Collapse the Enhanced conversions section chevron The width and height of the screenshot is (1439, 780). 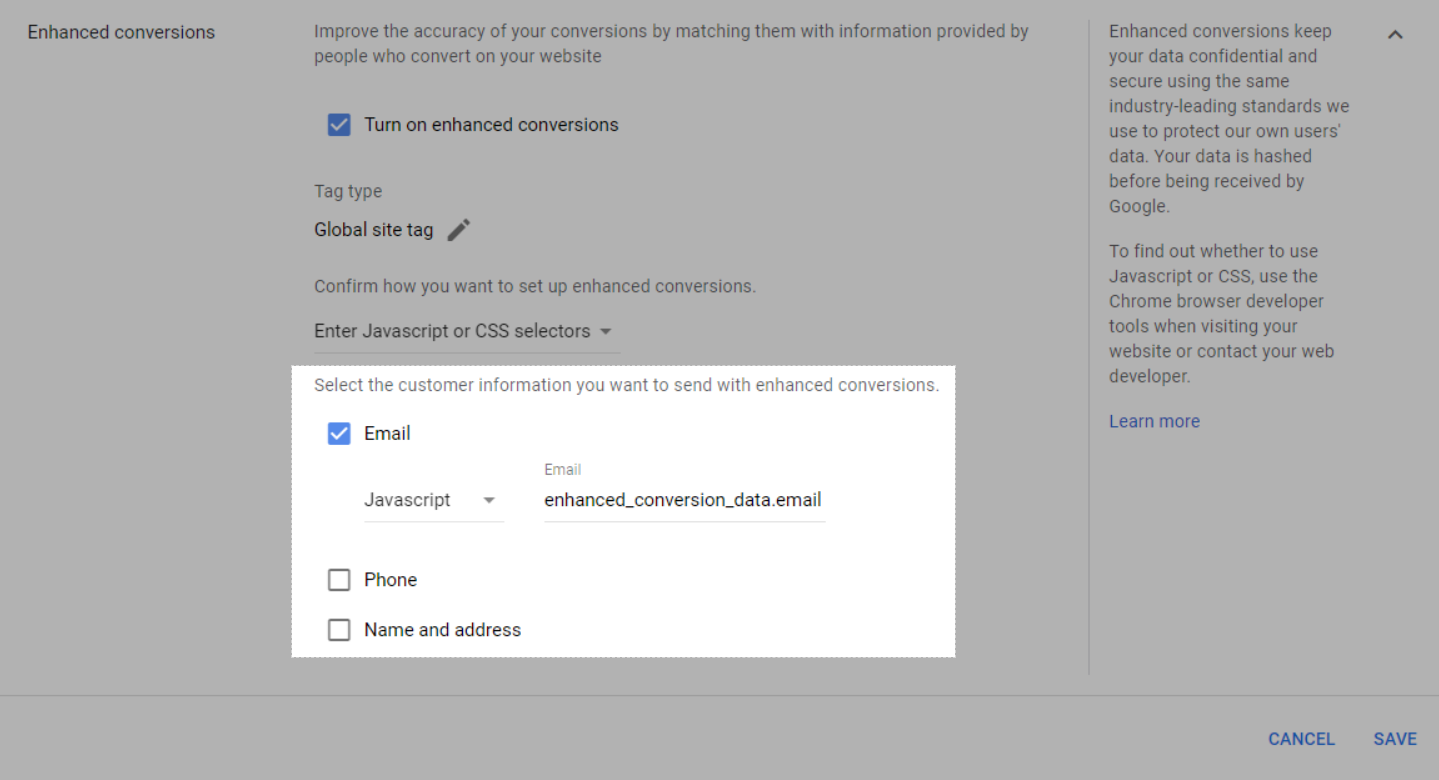[1395, 34]
